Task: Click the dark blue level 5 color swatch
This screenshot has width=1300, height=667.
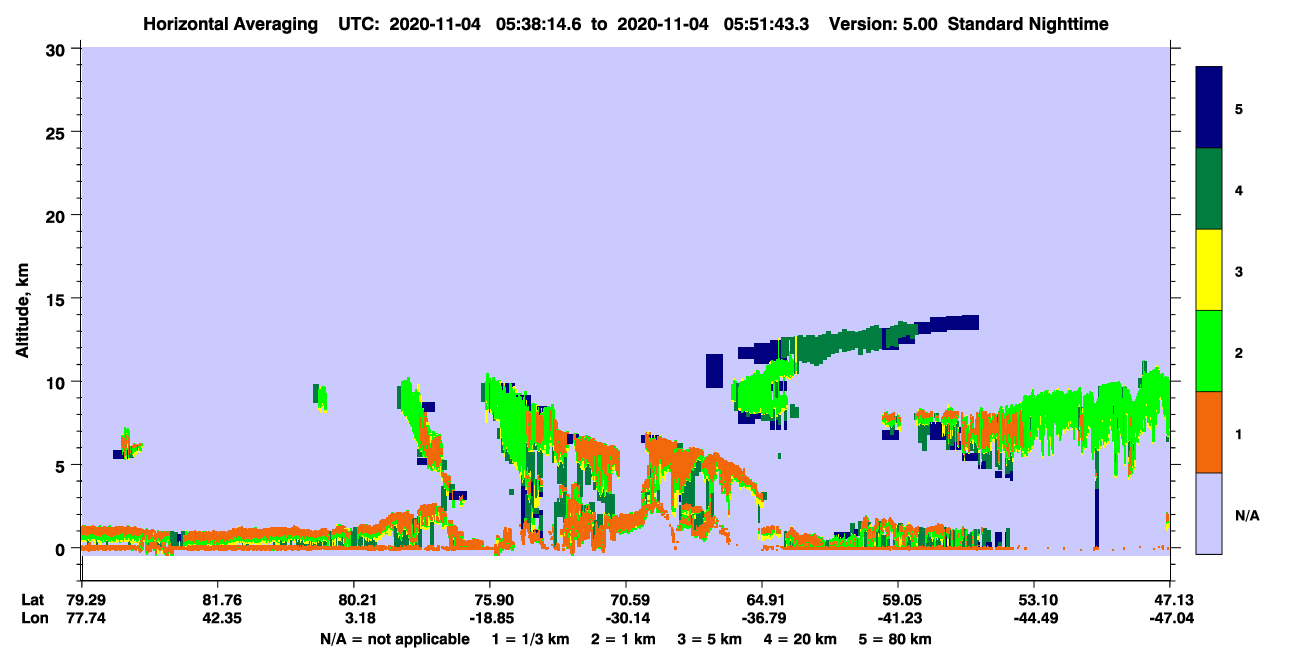Action: point(1209,107)
